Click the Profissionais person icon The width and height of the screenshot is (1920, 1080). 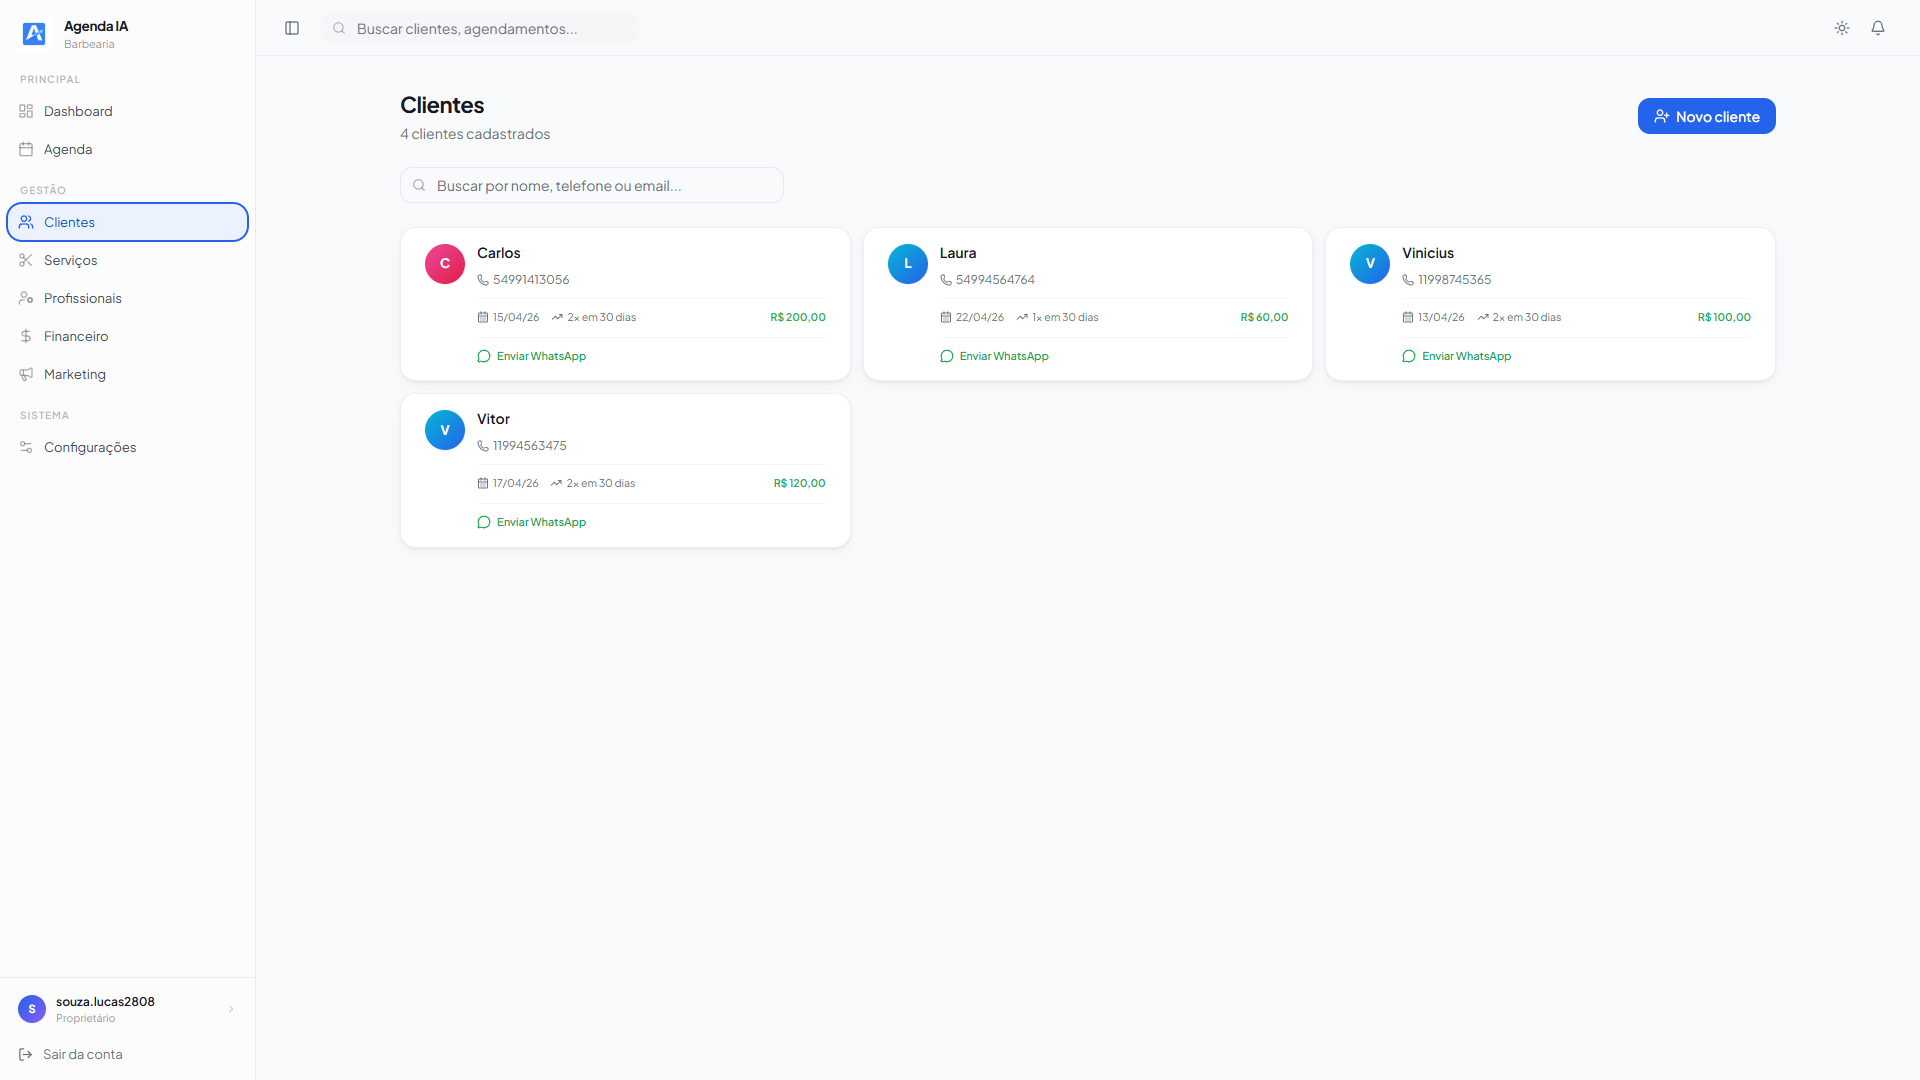(x=26, y=298)
